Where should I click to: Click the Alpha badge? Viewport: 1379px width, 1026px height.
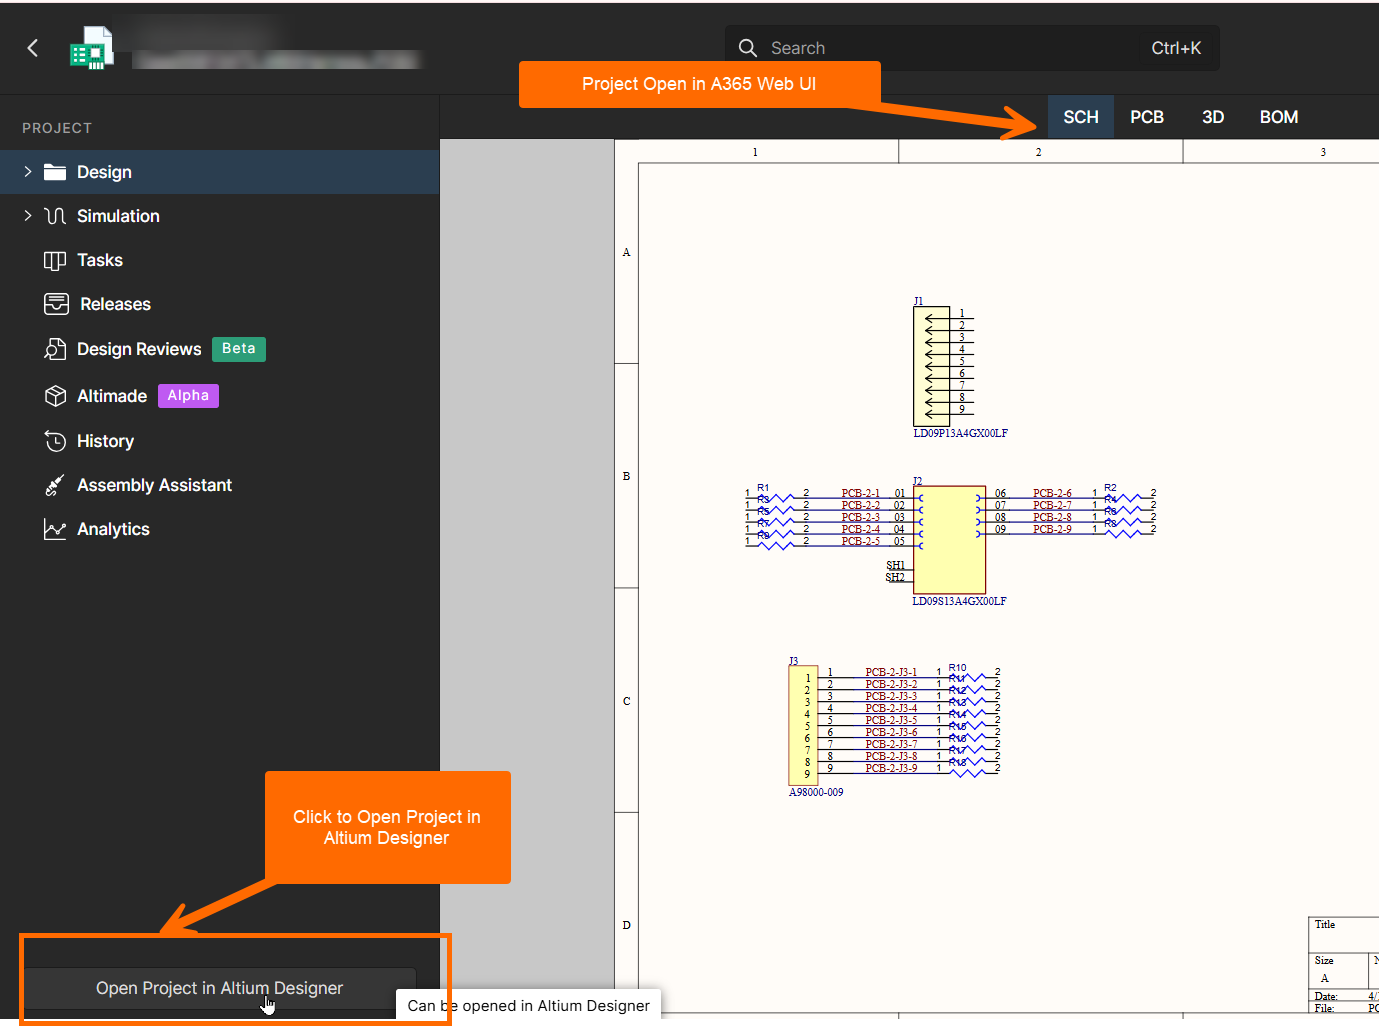point(188,396)
